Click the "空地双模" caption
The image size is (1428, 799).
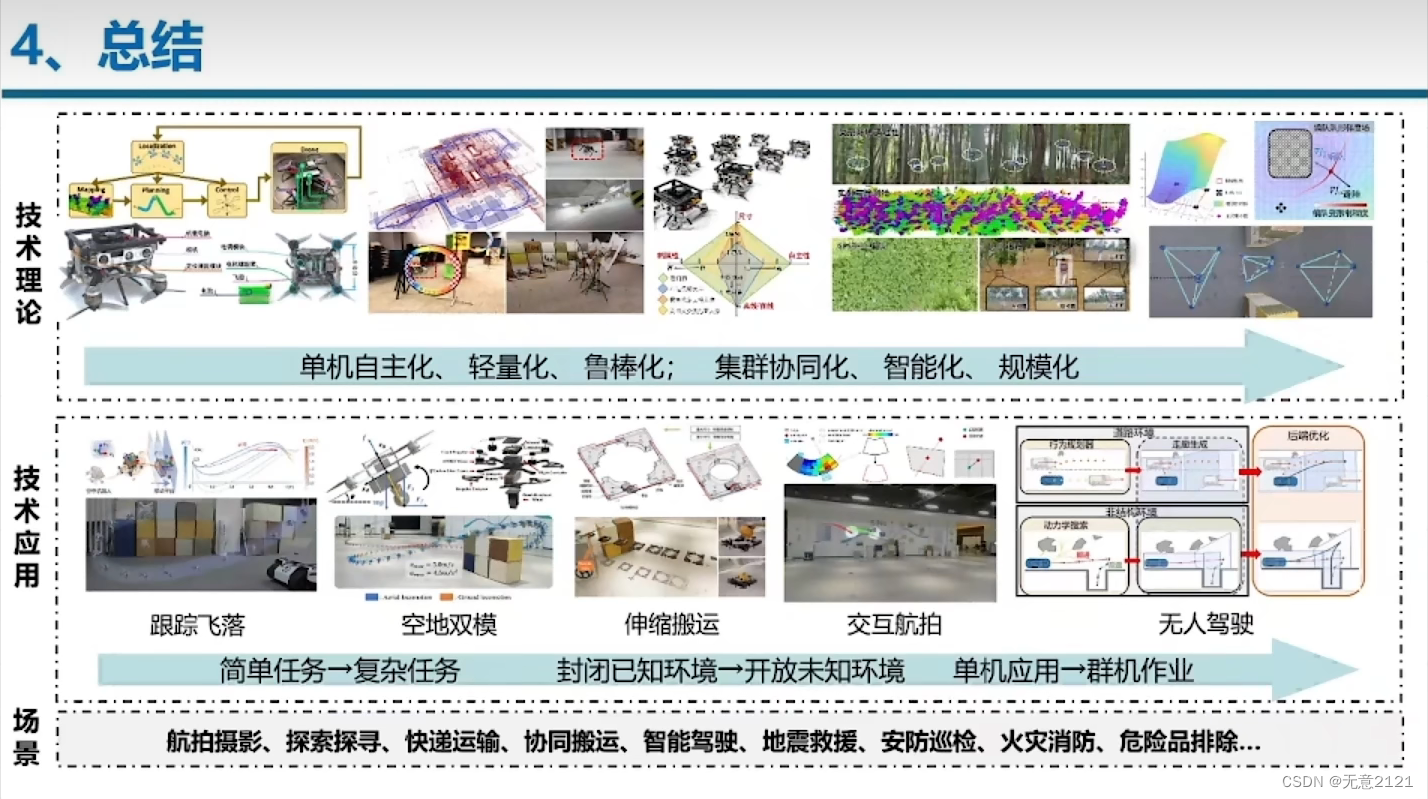(x=449, y=626)
